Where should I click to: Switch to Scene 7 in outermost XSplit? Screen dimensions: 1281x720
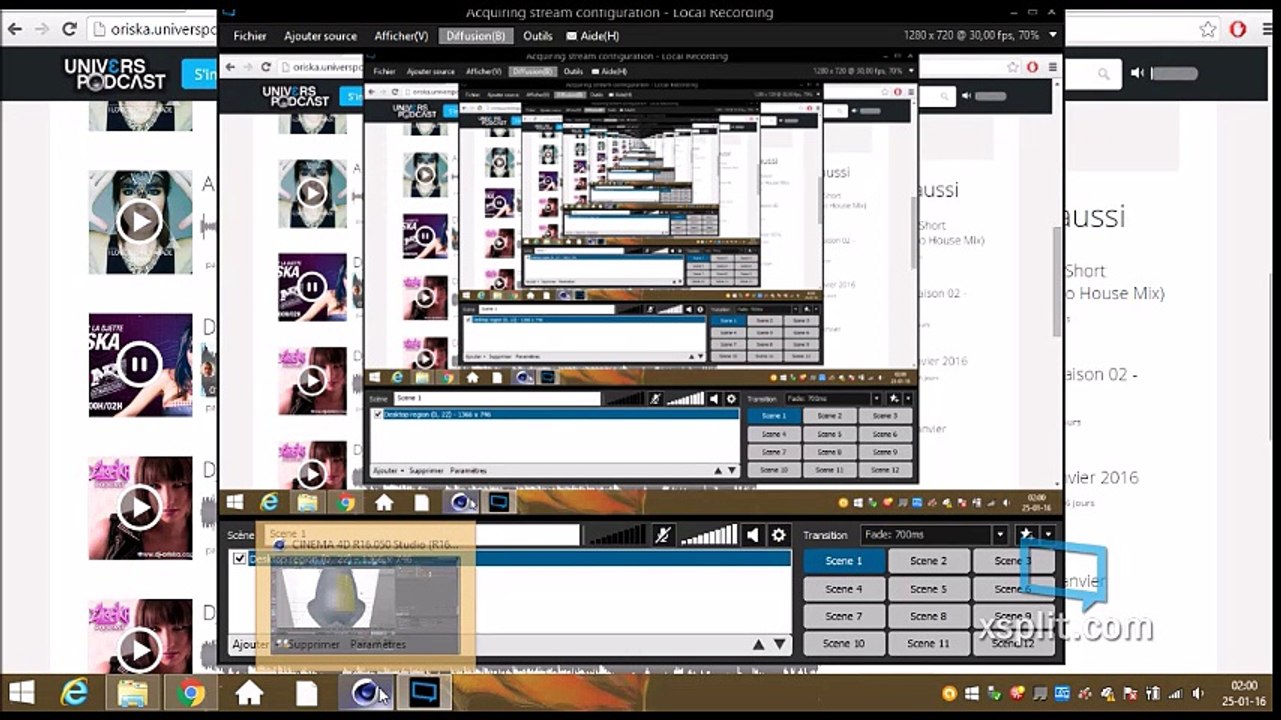click(843, 616)
